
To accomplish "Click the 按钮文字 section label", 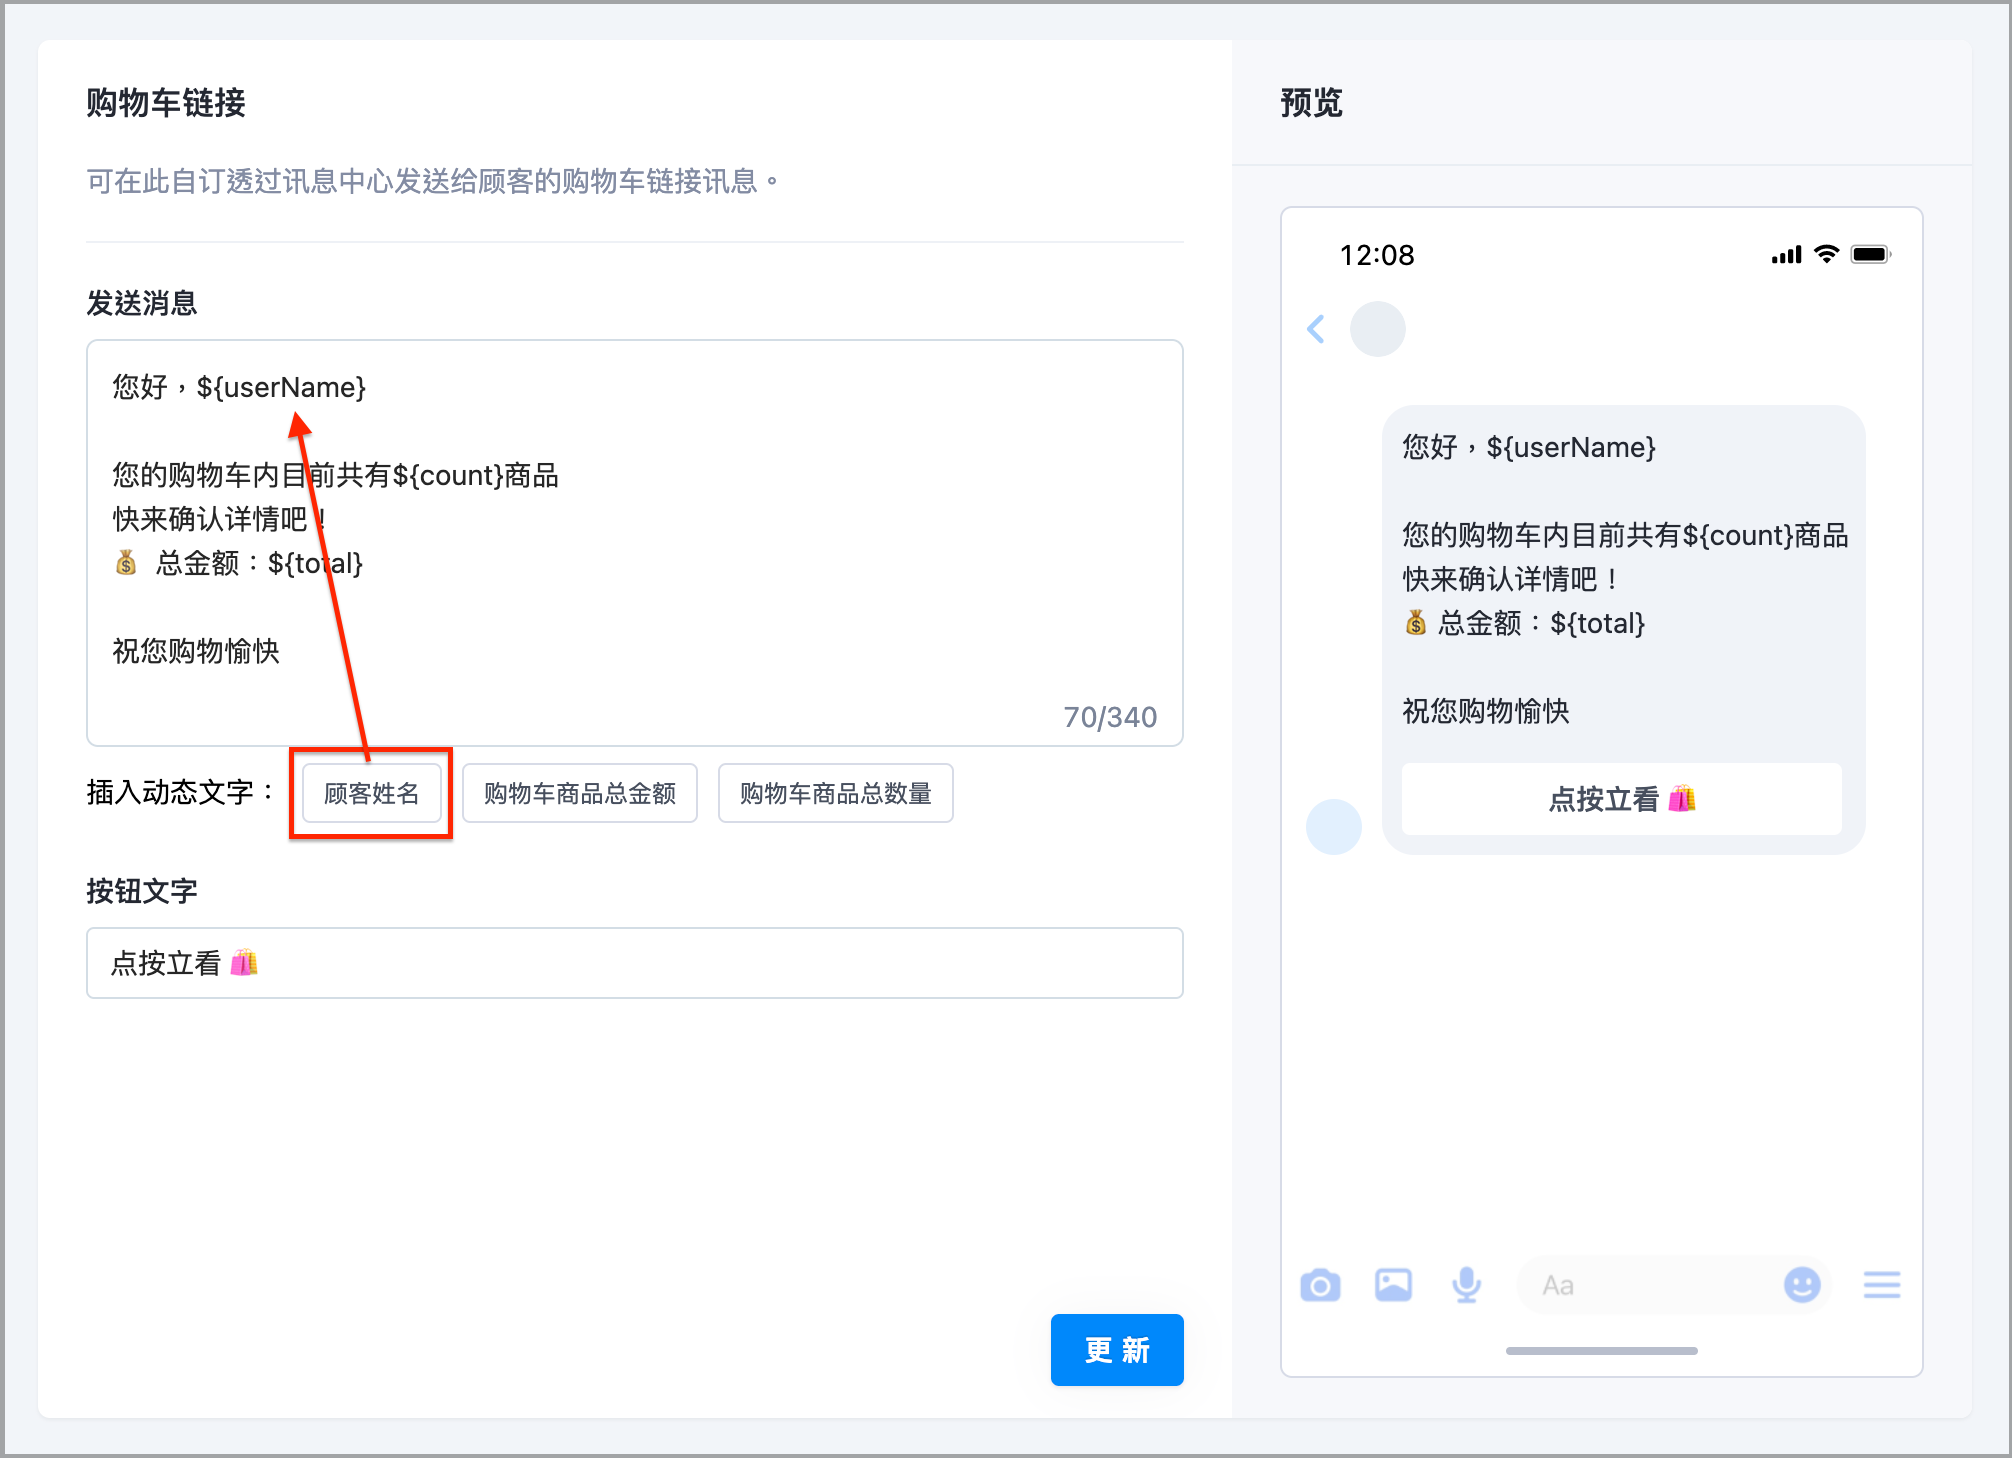I will click(x=142, y=891).
